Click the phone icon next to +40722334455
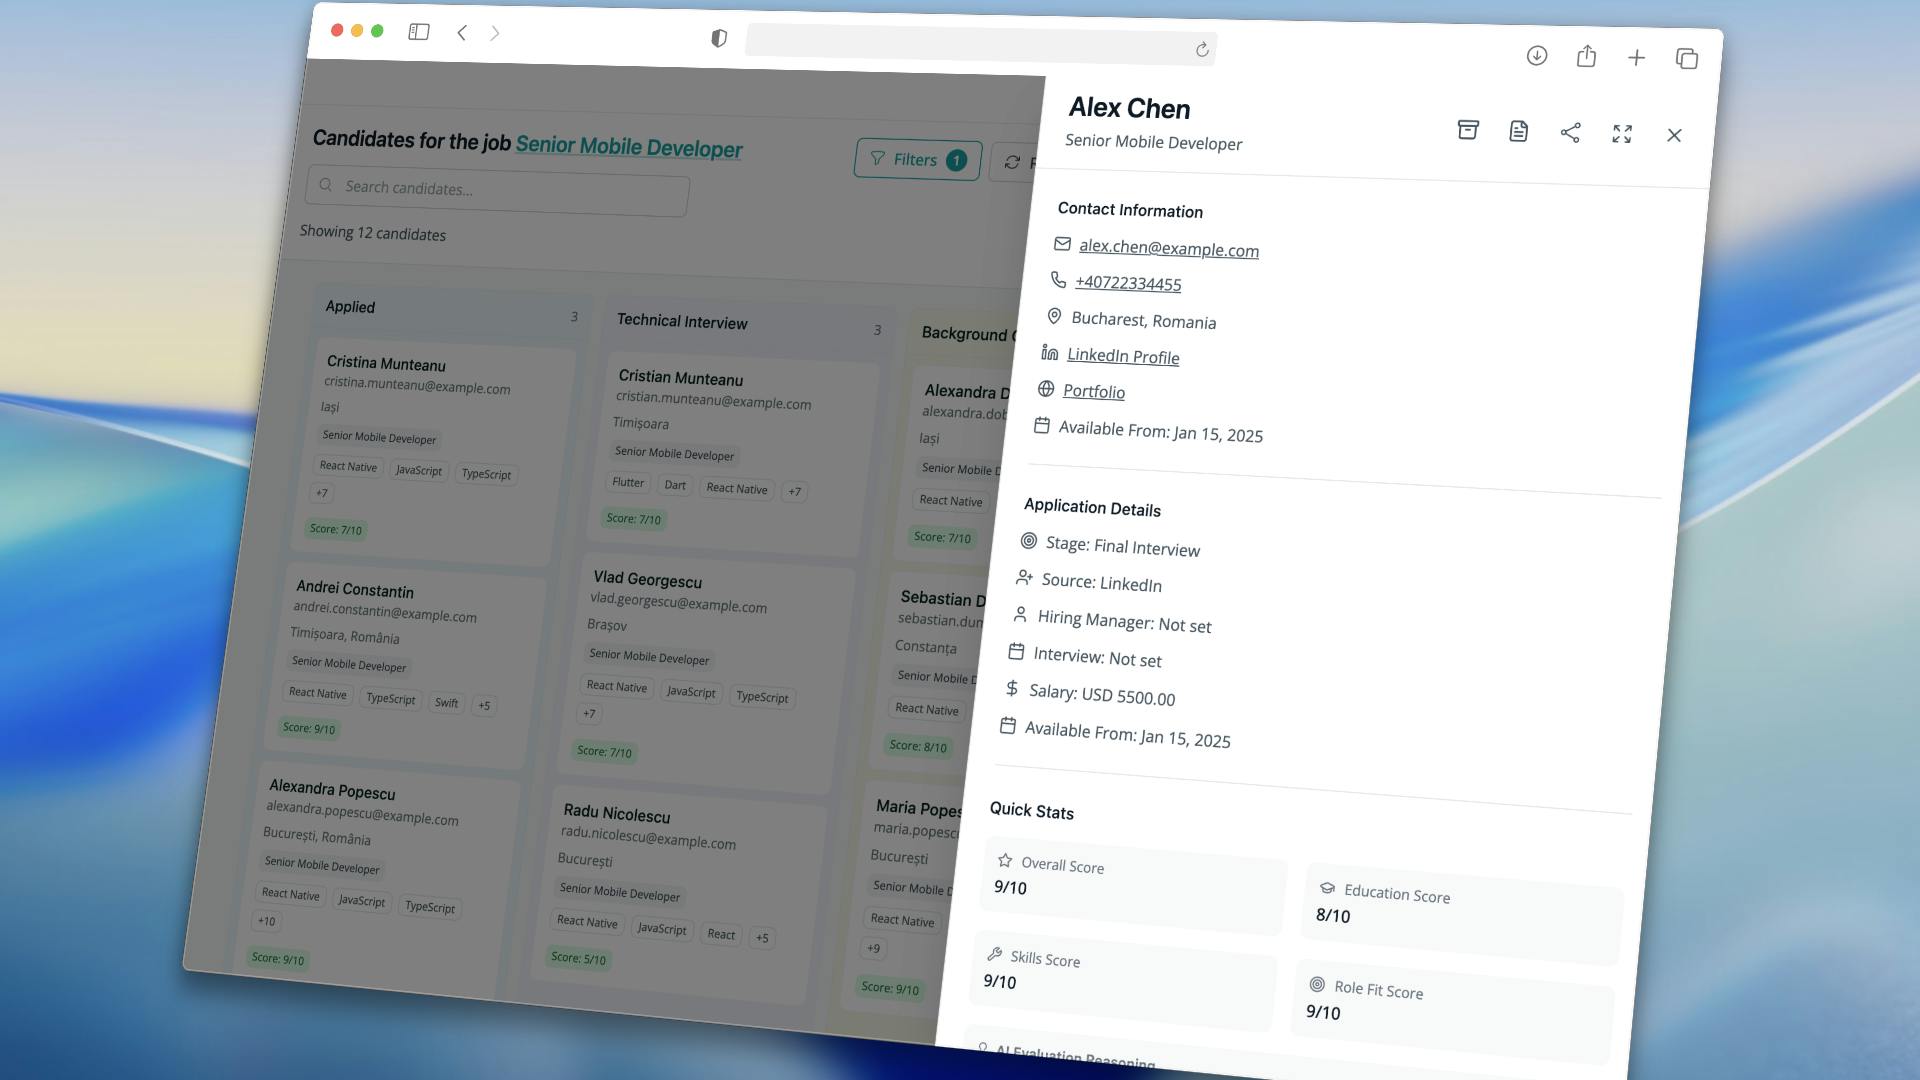This screenshot has height=1080, width=1920. tap(1058, 280)
